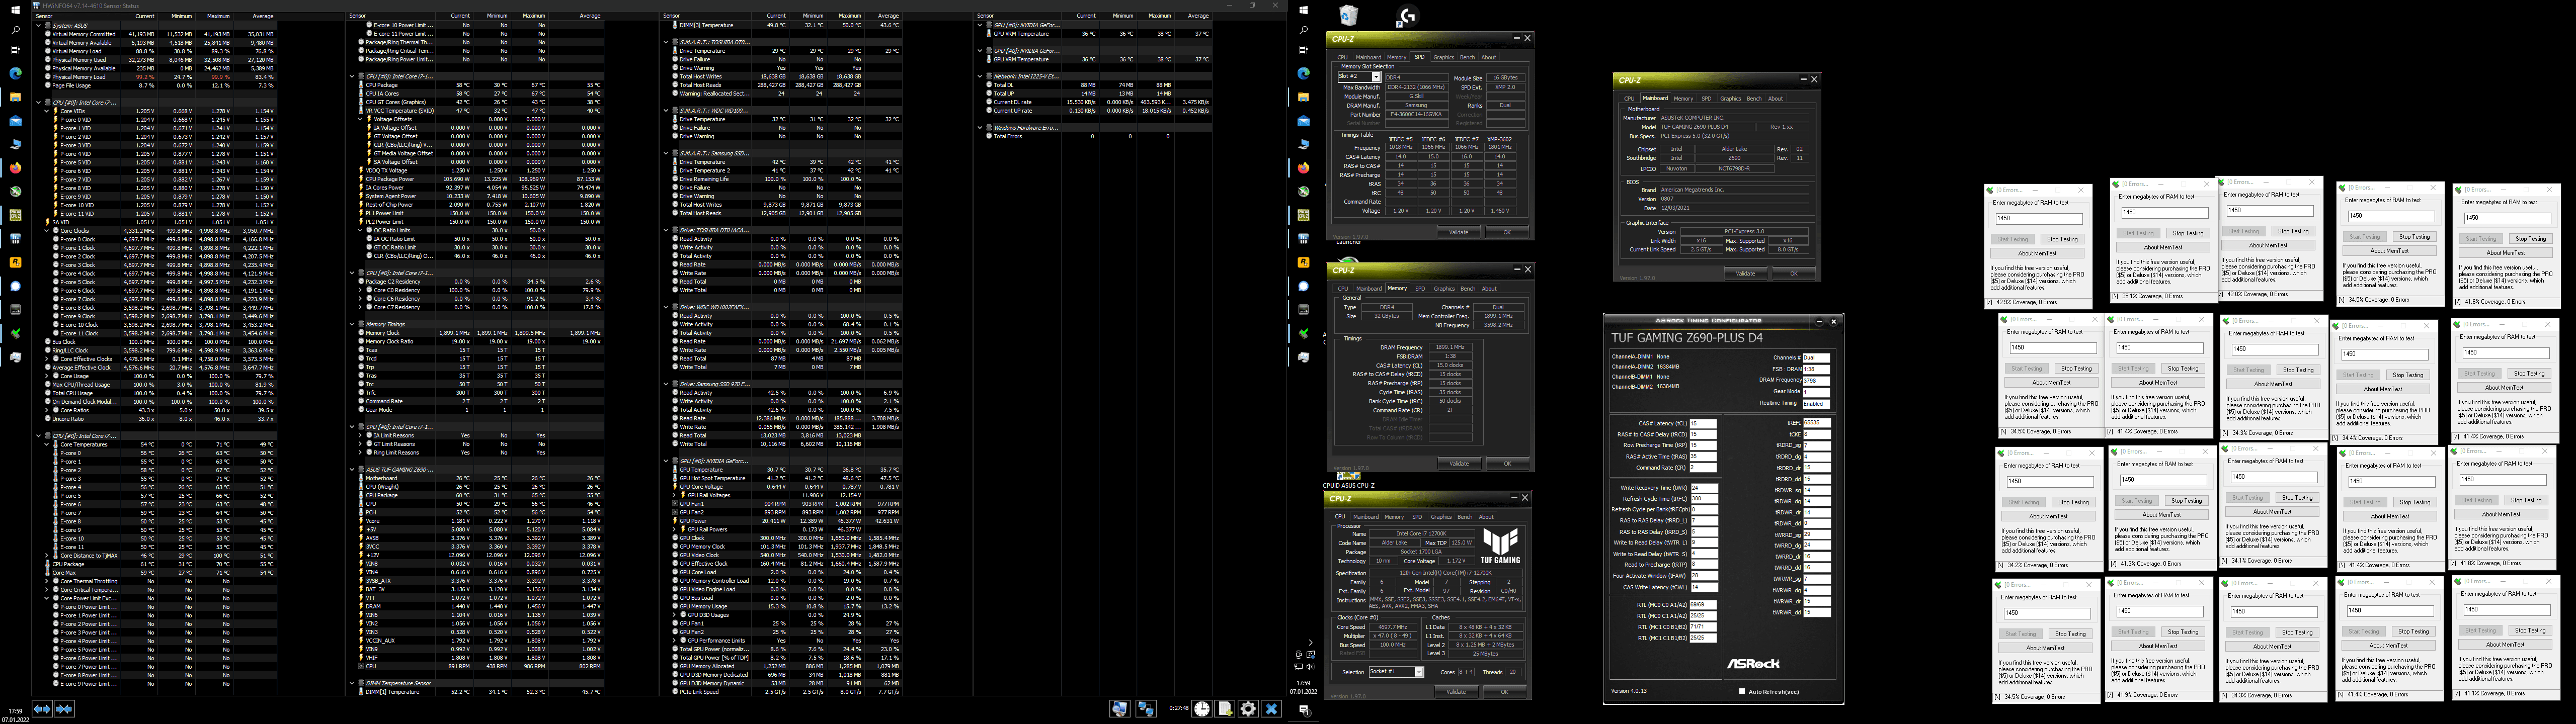Enable Auto Refresh checkbox in Timing Configurator
2576x724 pixels.
tap(1742, 691)
